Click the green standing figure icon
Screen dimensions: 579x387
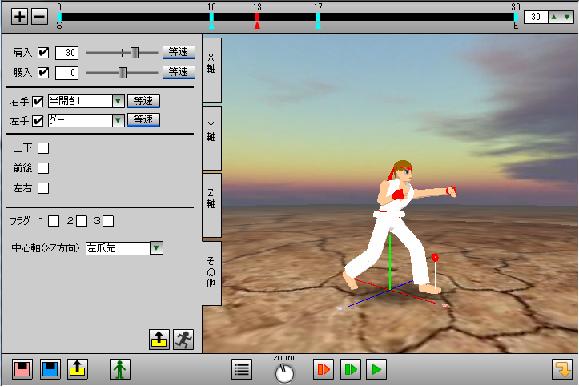(120, 369)
